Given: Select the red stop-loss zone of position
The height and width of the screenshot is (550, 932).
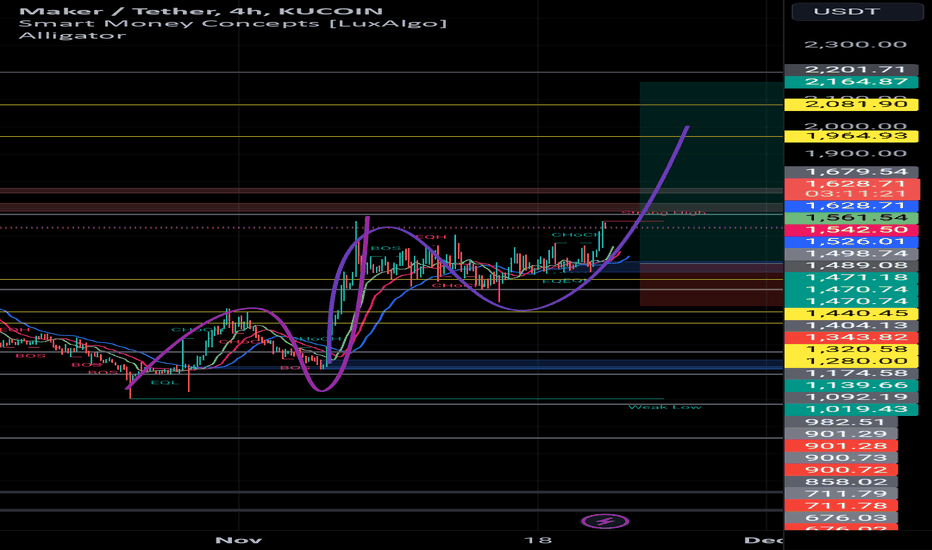Looking at the screenshot, I should pyautogui.click(x=711, y=285).
